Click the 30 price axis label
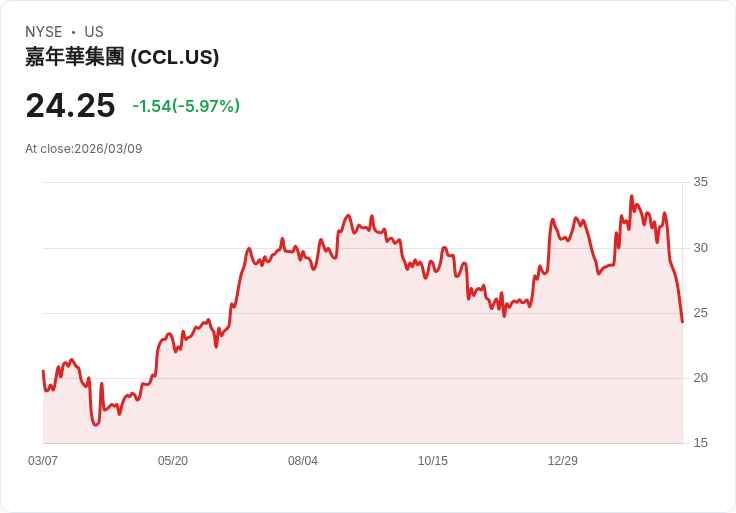 700,247
